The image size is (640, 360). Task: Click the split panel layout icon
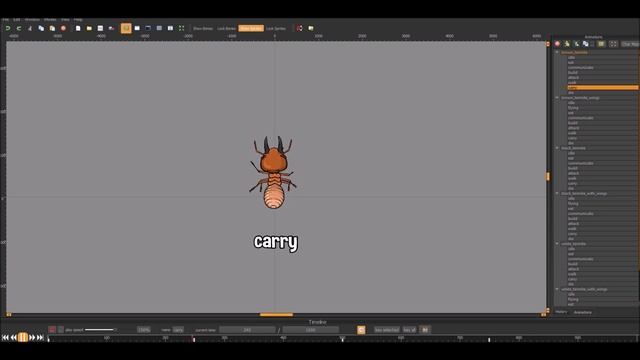[x=170, y=28]
